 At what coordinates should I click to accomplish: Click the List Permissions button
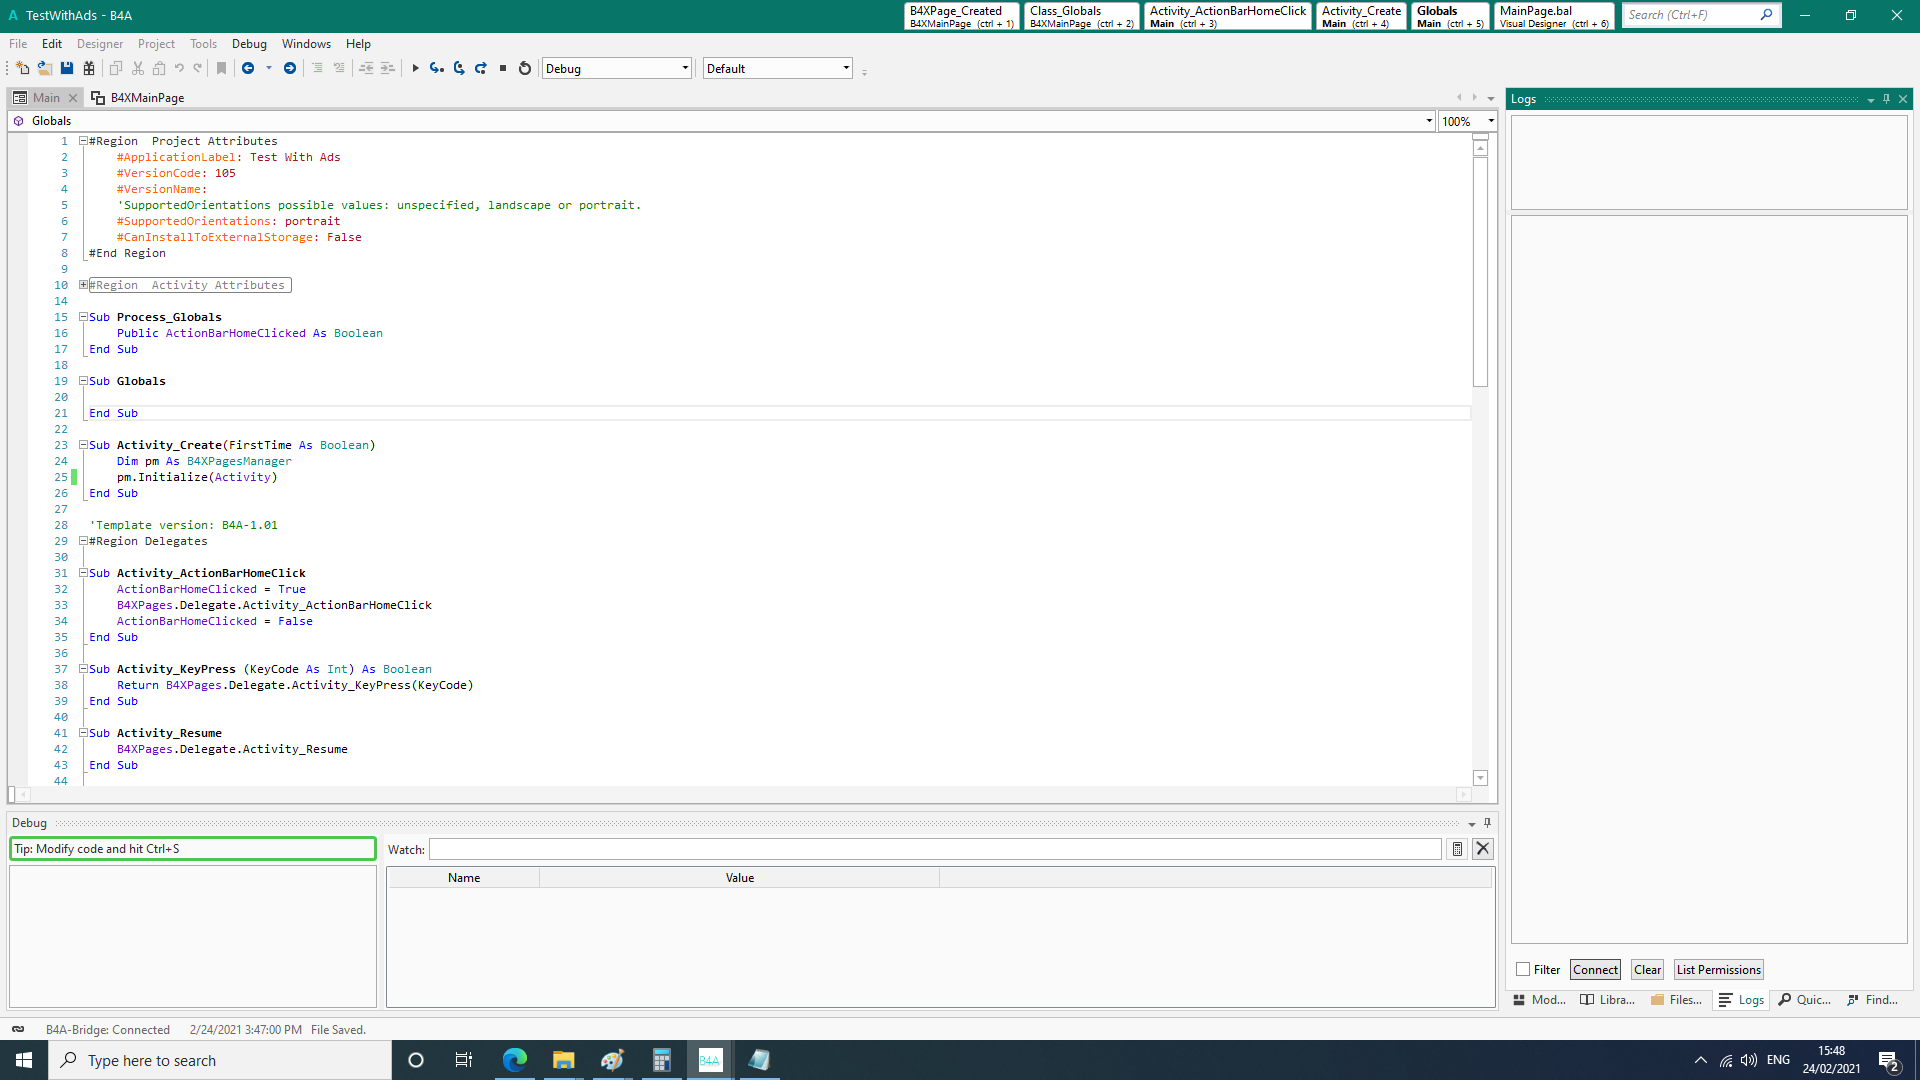tap(1718, 970)
